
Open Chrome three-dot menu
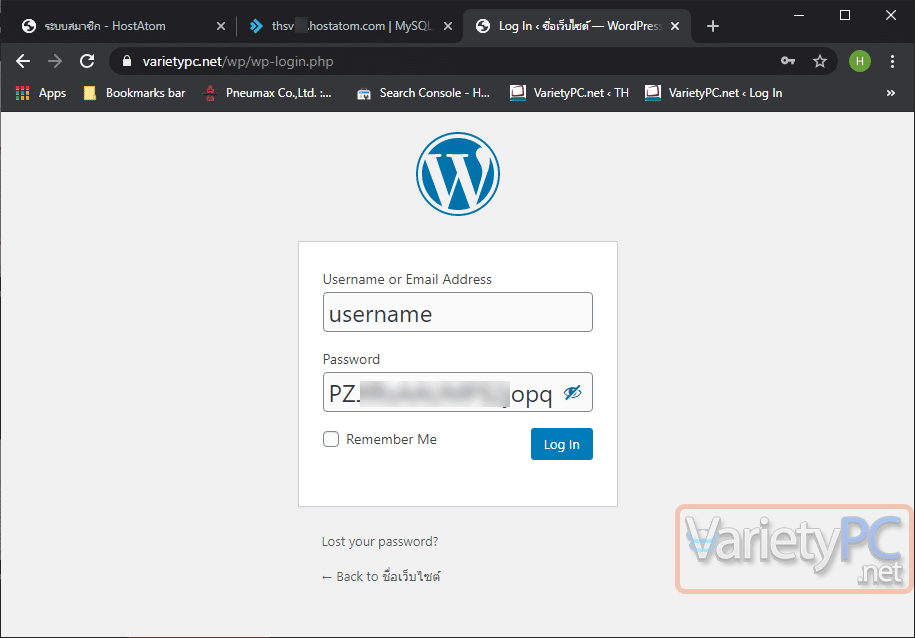(892, 61)
